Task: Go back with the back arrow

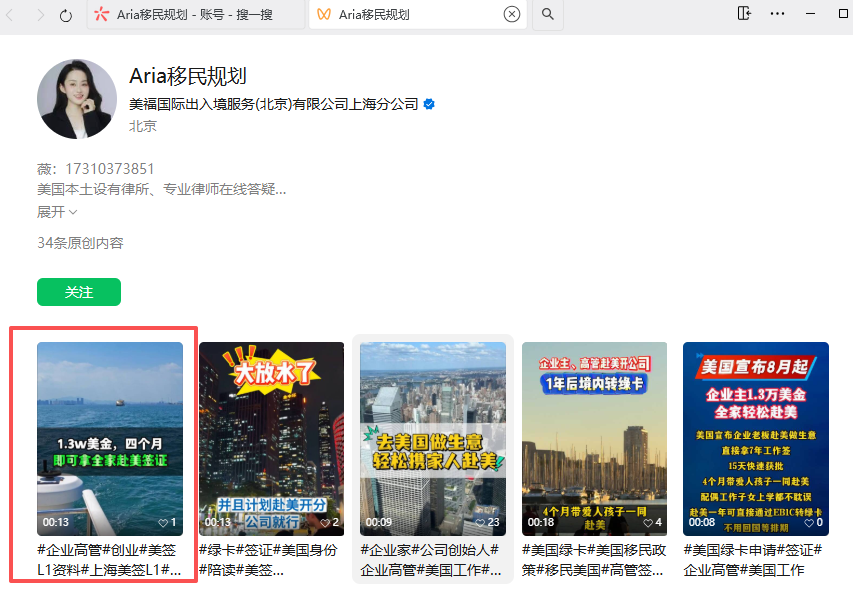Action: click(9, 15)
